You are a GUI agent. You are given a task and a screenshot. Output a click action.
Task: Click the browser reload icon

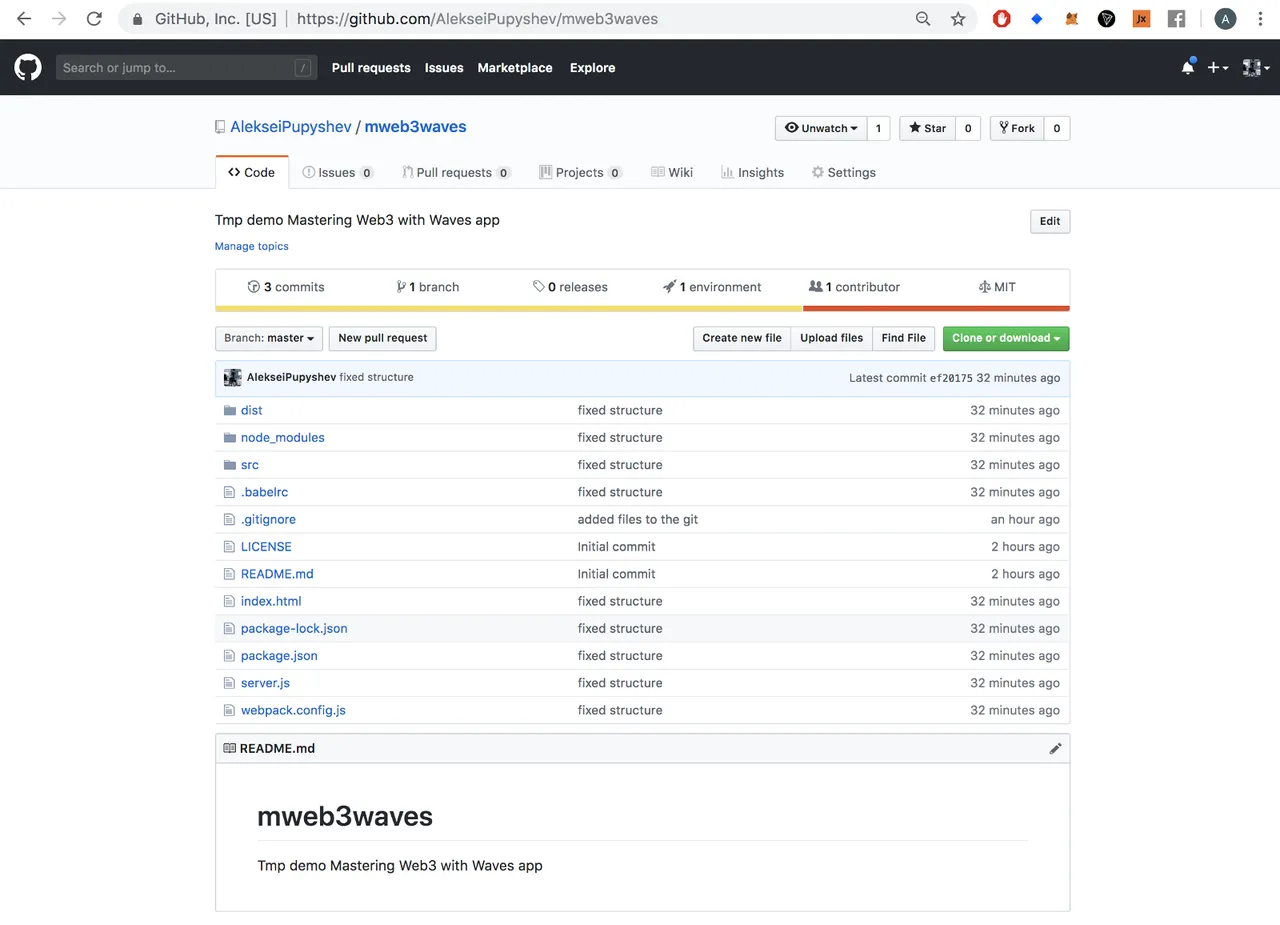click(x=94, y=19)
